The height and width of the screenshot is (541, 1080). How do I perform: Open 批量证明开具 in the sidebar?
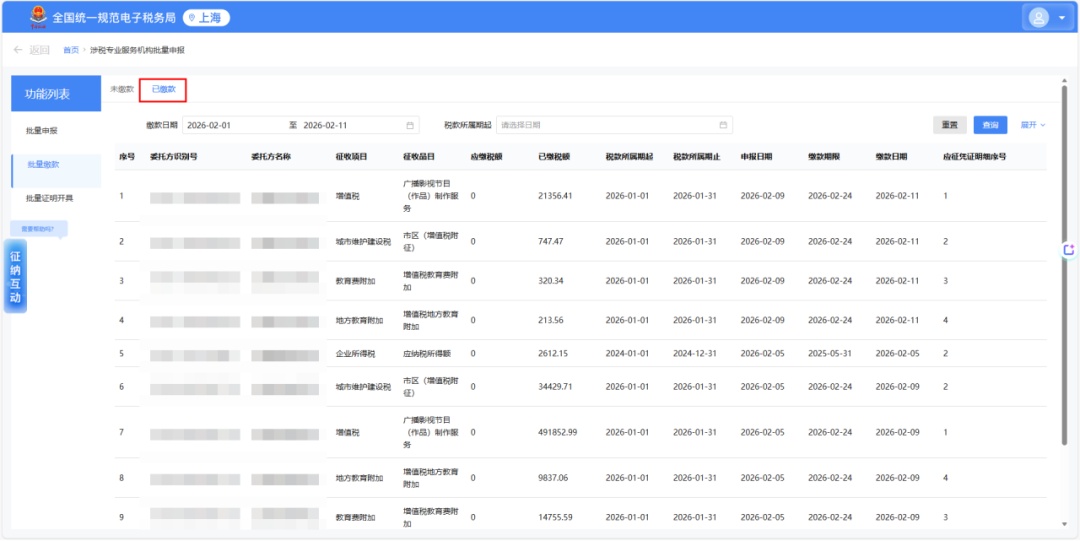(49, 198)
